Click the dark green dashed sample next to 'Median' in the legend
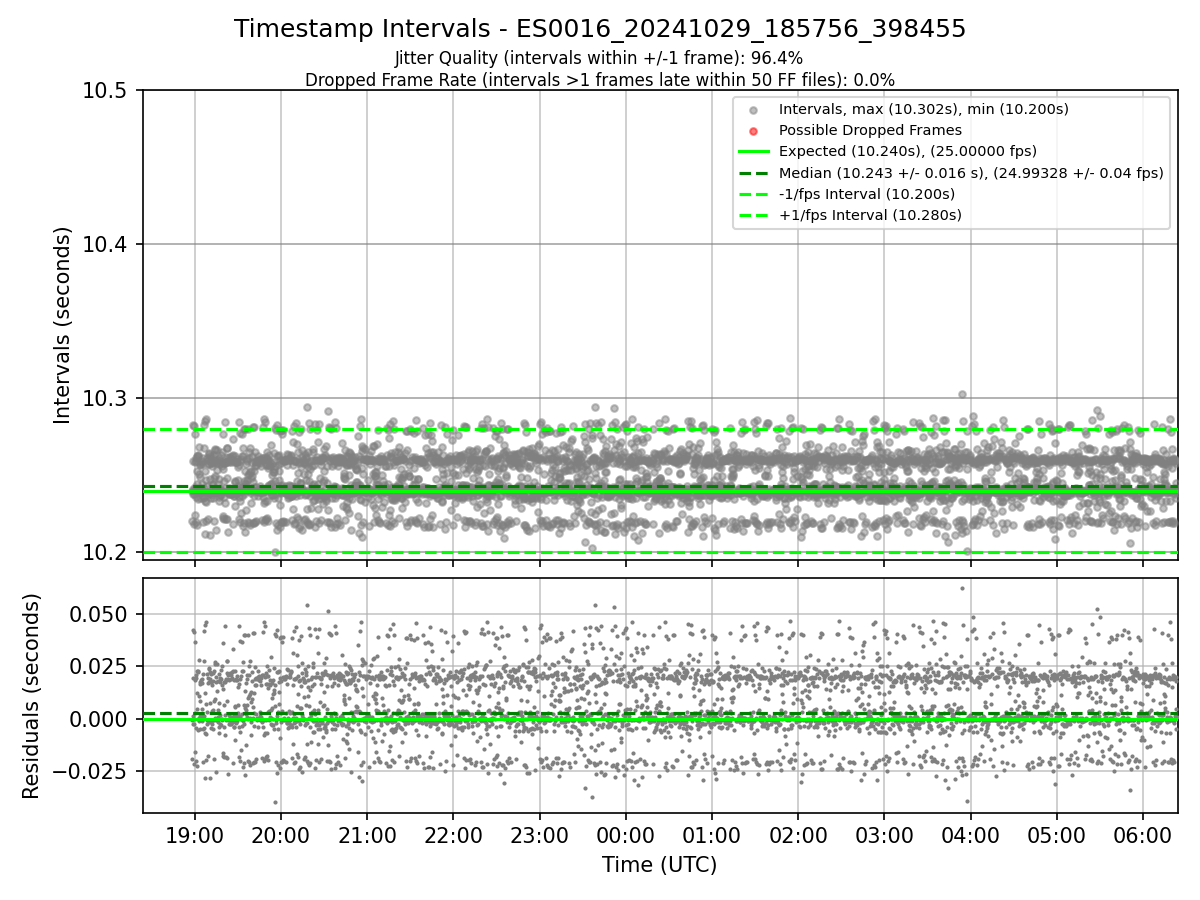Image resolution: width=1200 pixels, height=900 pixels. pos(754,172)
